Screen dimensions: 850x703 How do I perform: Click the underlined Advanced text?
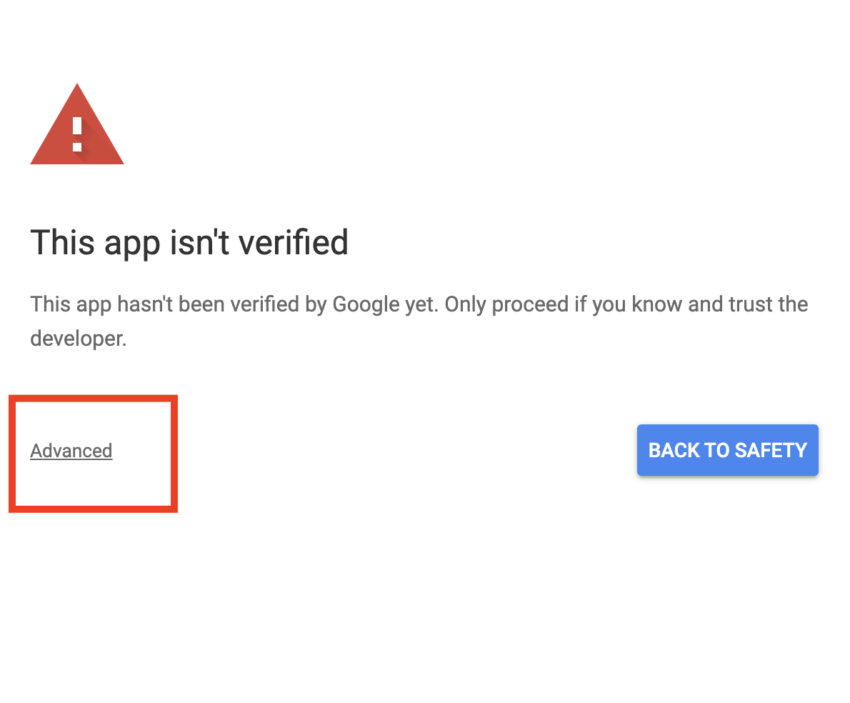tap(71, 451)
